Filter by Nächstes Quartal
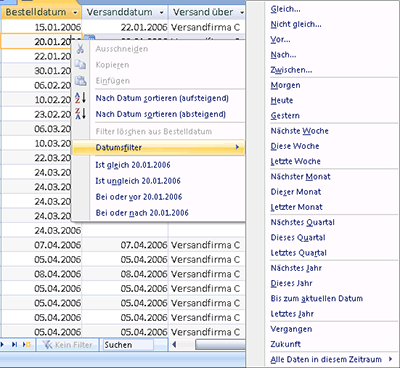The height and width of the screenshot is (368, 400). pos(302,222)
